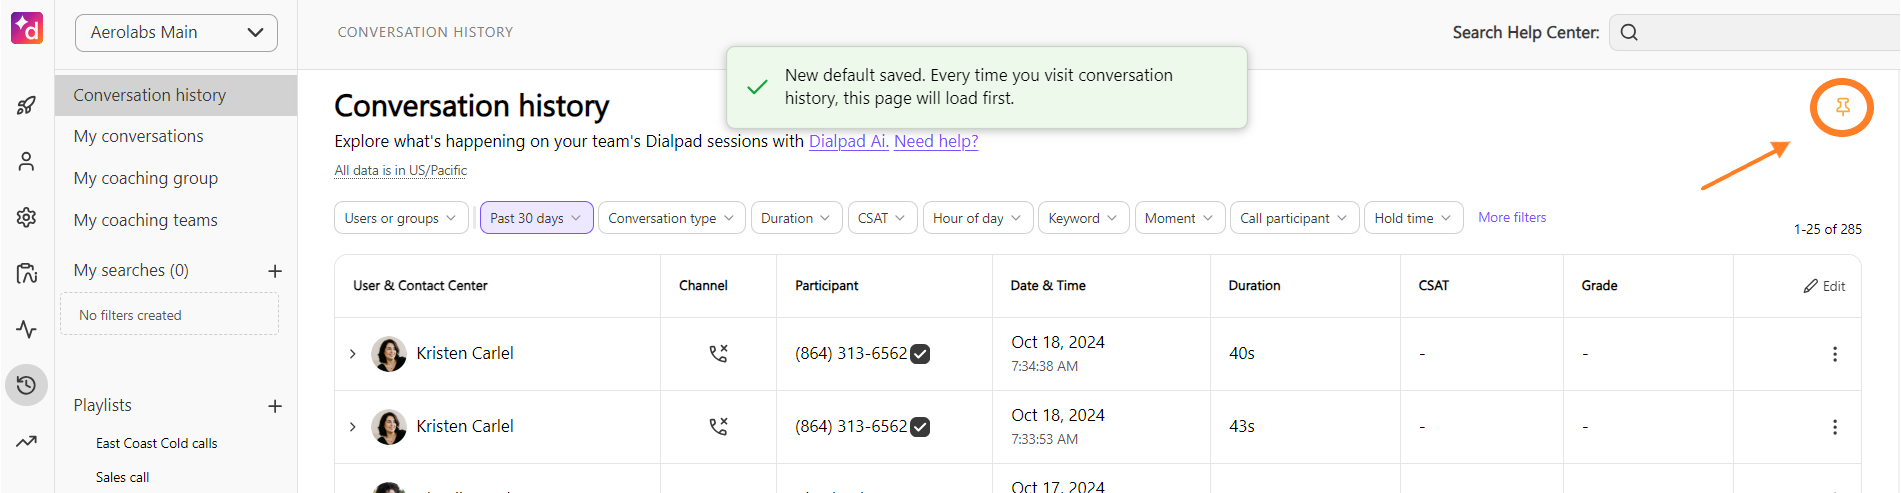
Task: Open the CSAT filter dropdown
Action: pos(882,218)
